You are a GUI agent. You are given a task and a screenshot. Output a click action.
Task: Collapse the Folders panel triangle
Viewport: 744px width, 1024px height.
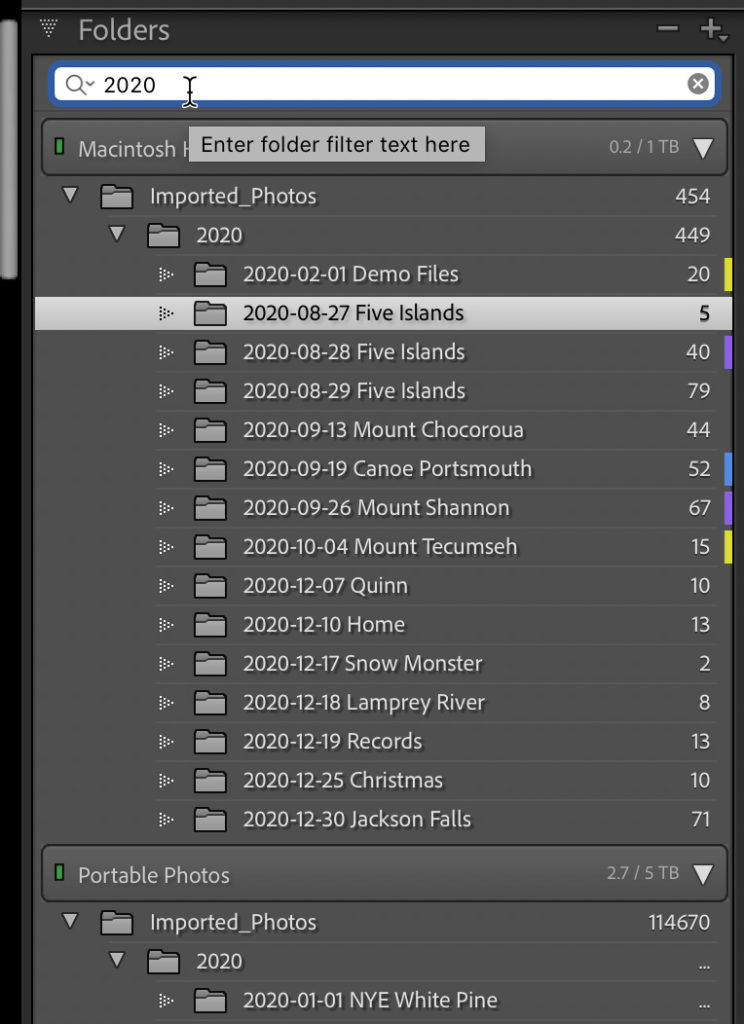(48, 29)
